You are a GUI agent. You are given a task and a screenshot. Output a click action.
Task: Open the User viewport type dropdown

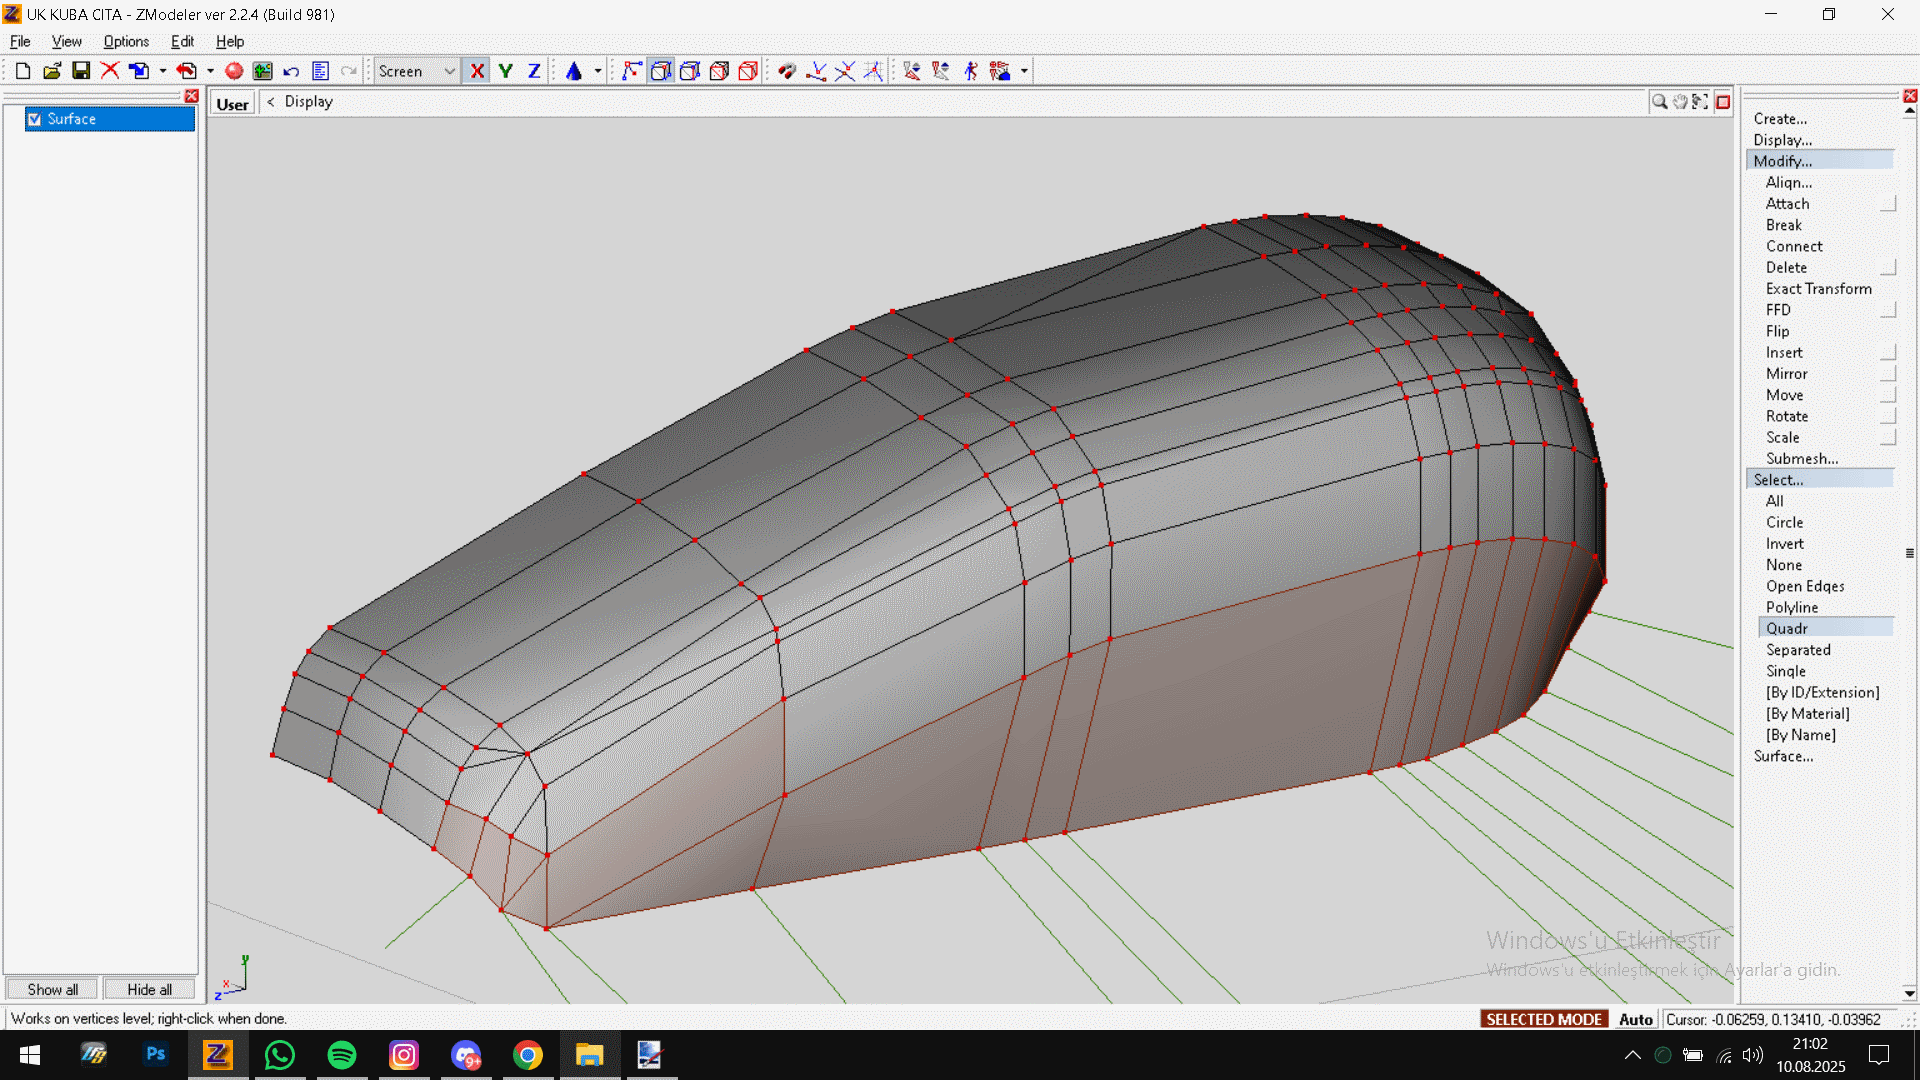coord(232,104)
